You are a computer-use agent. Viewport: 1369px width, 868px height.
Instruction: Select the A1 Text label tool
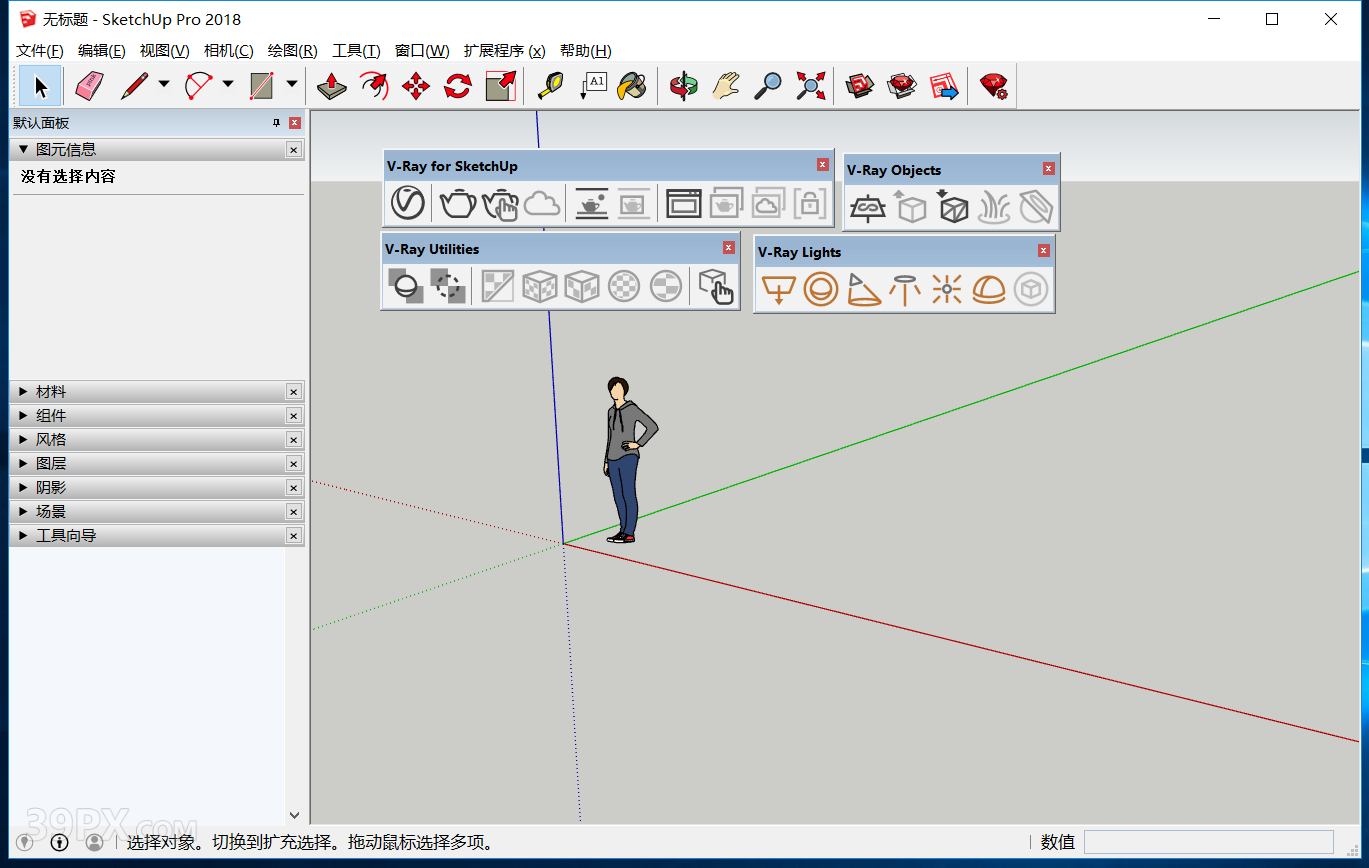[592, 86]
